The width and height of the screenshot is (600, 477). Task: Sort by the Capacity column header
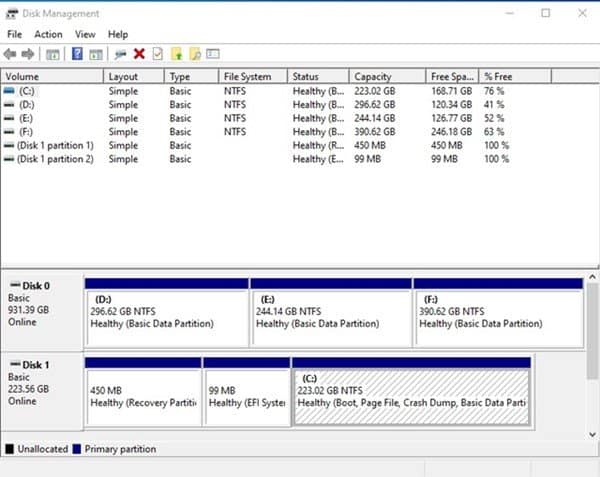(388, 77)
